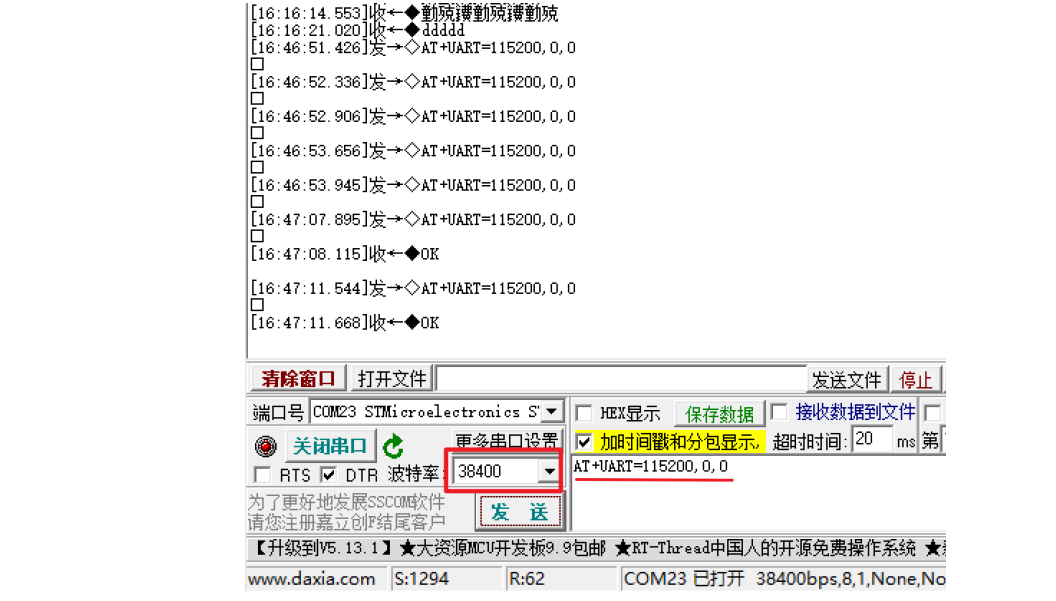Screen dimensions: 1056x601
Task: Click the red serial port status indicator
Action: pyautogui.click(x=265, y=446)
